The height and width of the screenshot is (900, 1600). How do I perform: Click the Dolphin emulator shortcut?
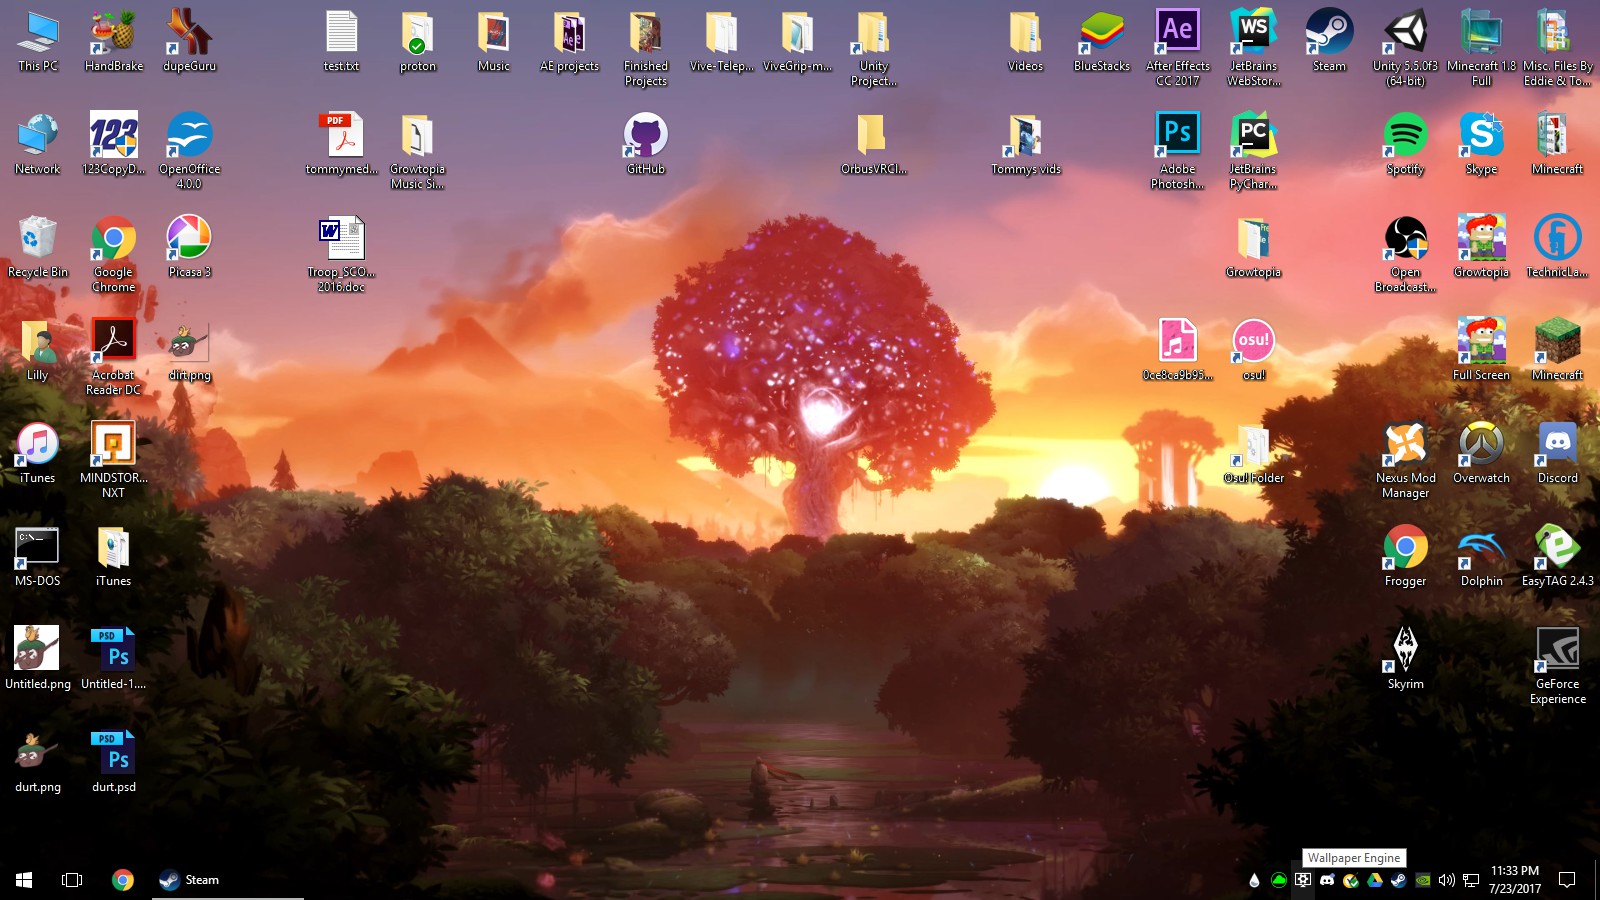(1482, 556)
